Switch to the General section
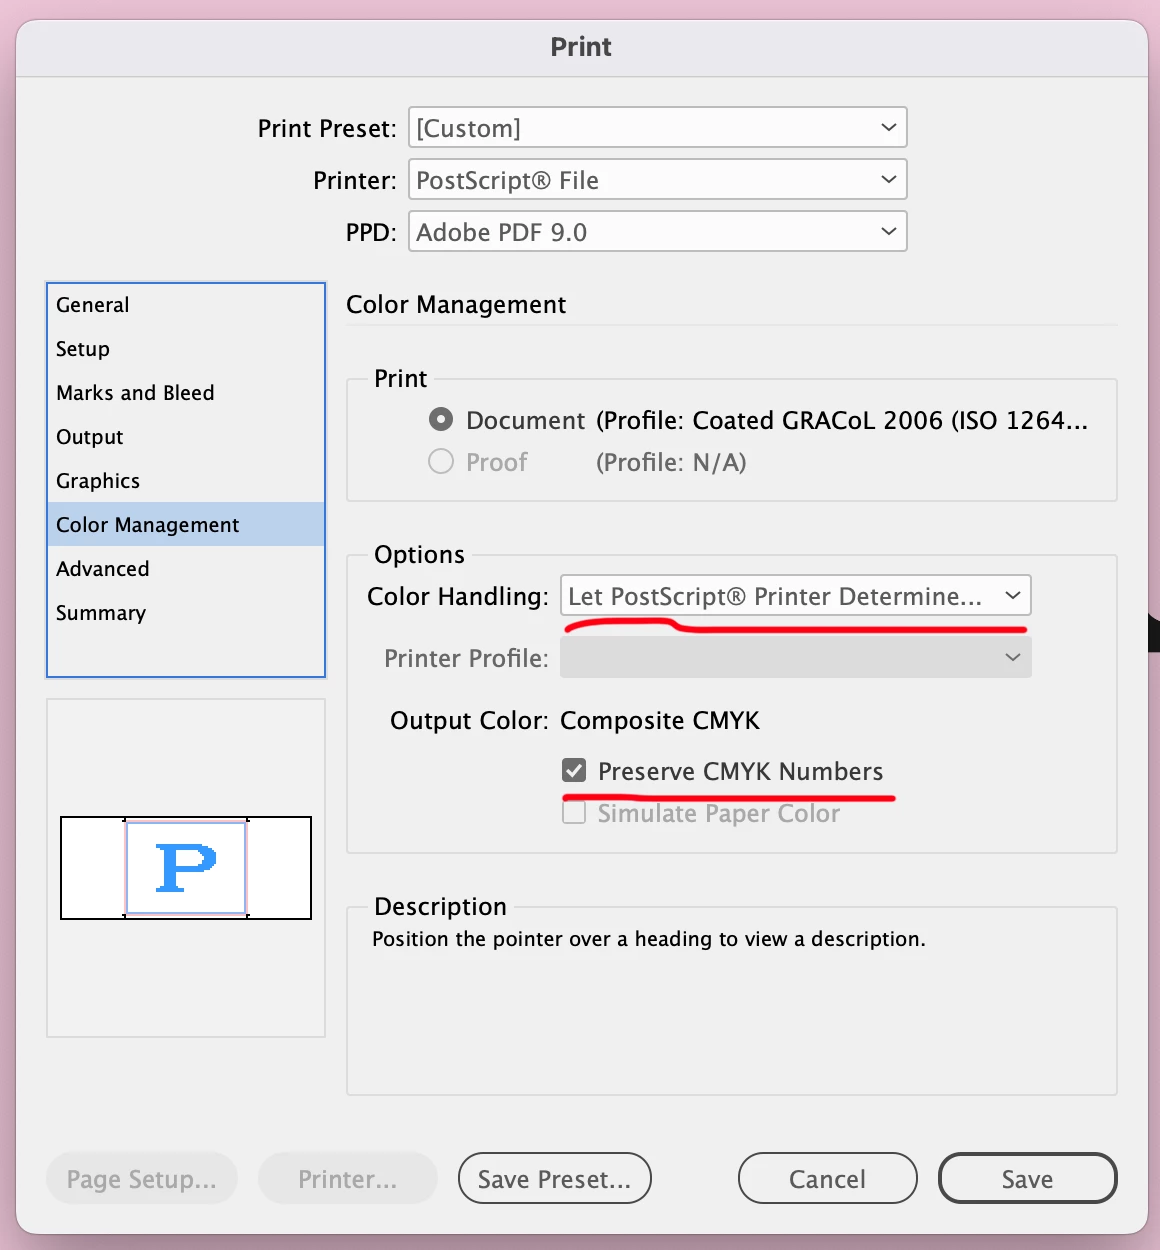The height and width of the screenshot is (1250, 1160). pyautogui.click(x=186, y=305)
